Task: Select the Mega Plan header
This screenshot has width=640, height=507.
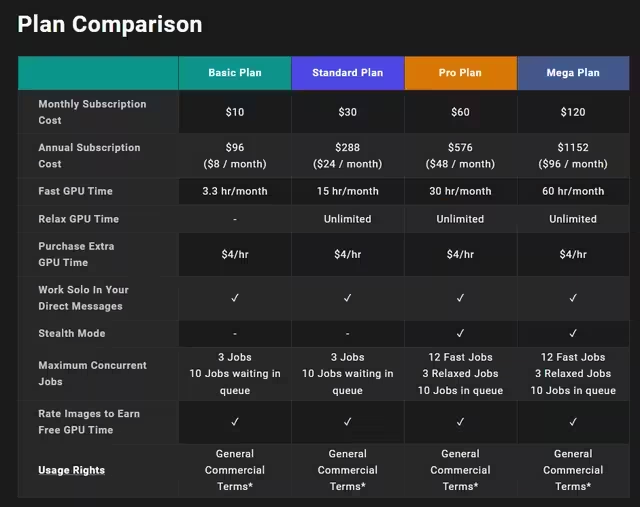Action: [573, 73]
